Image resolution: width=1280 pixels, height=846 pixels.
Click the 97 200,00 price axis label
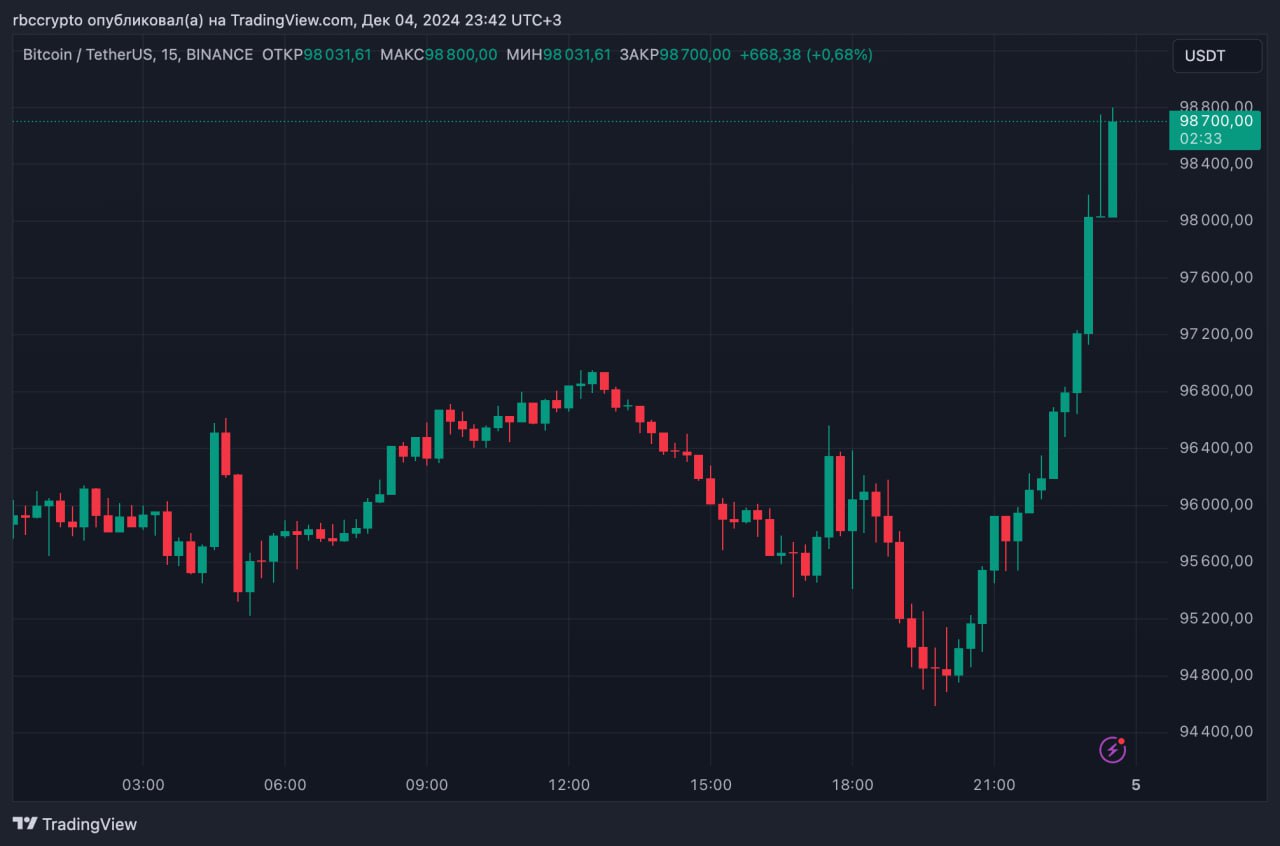(1215, 333)
